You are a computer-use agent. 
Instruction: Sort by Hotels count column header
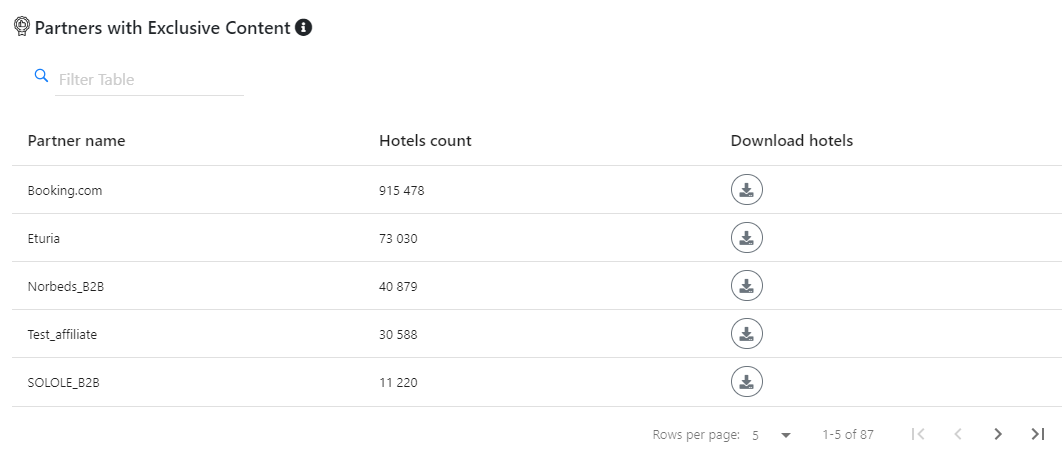click(425, 141)
